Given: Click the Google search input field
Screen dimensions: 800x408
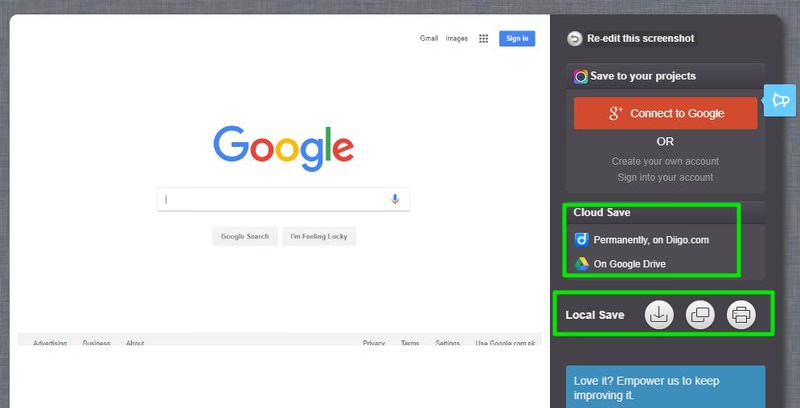Looking at the screenshot, I should click(283, 199).
